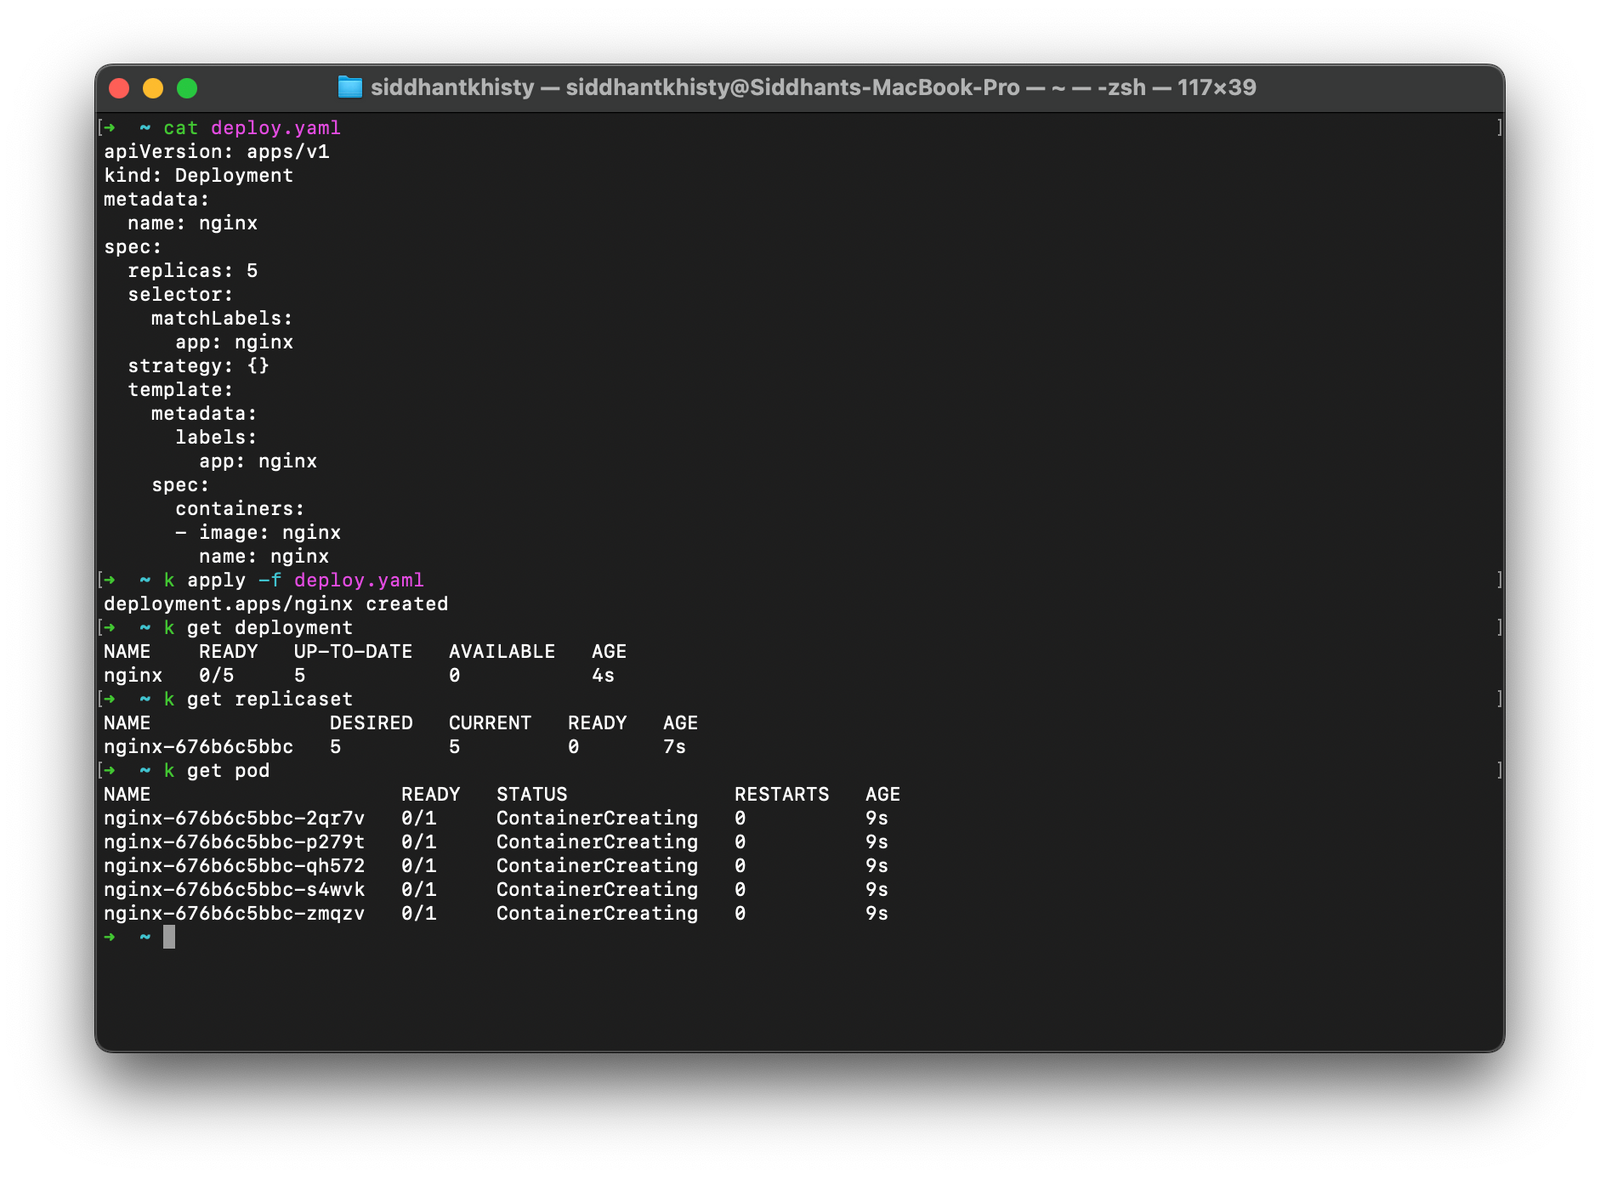This screenshot has width=1600, height=1178.
Task: Close the terminal with red button
Action: coord(119,88)
